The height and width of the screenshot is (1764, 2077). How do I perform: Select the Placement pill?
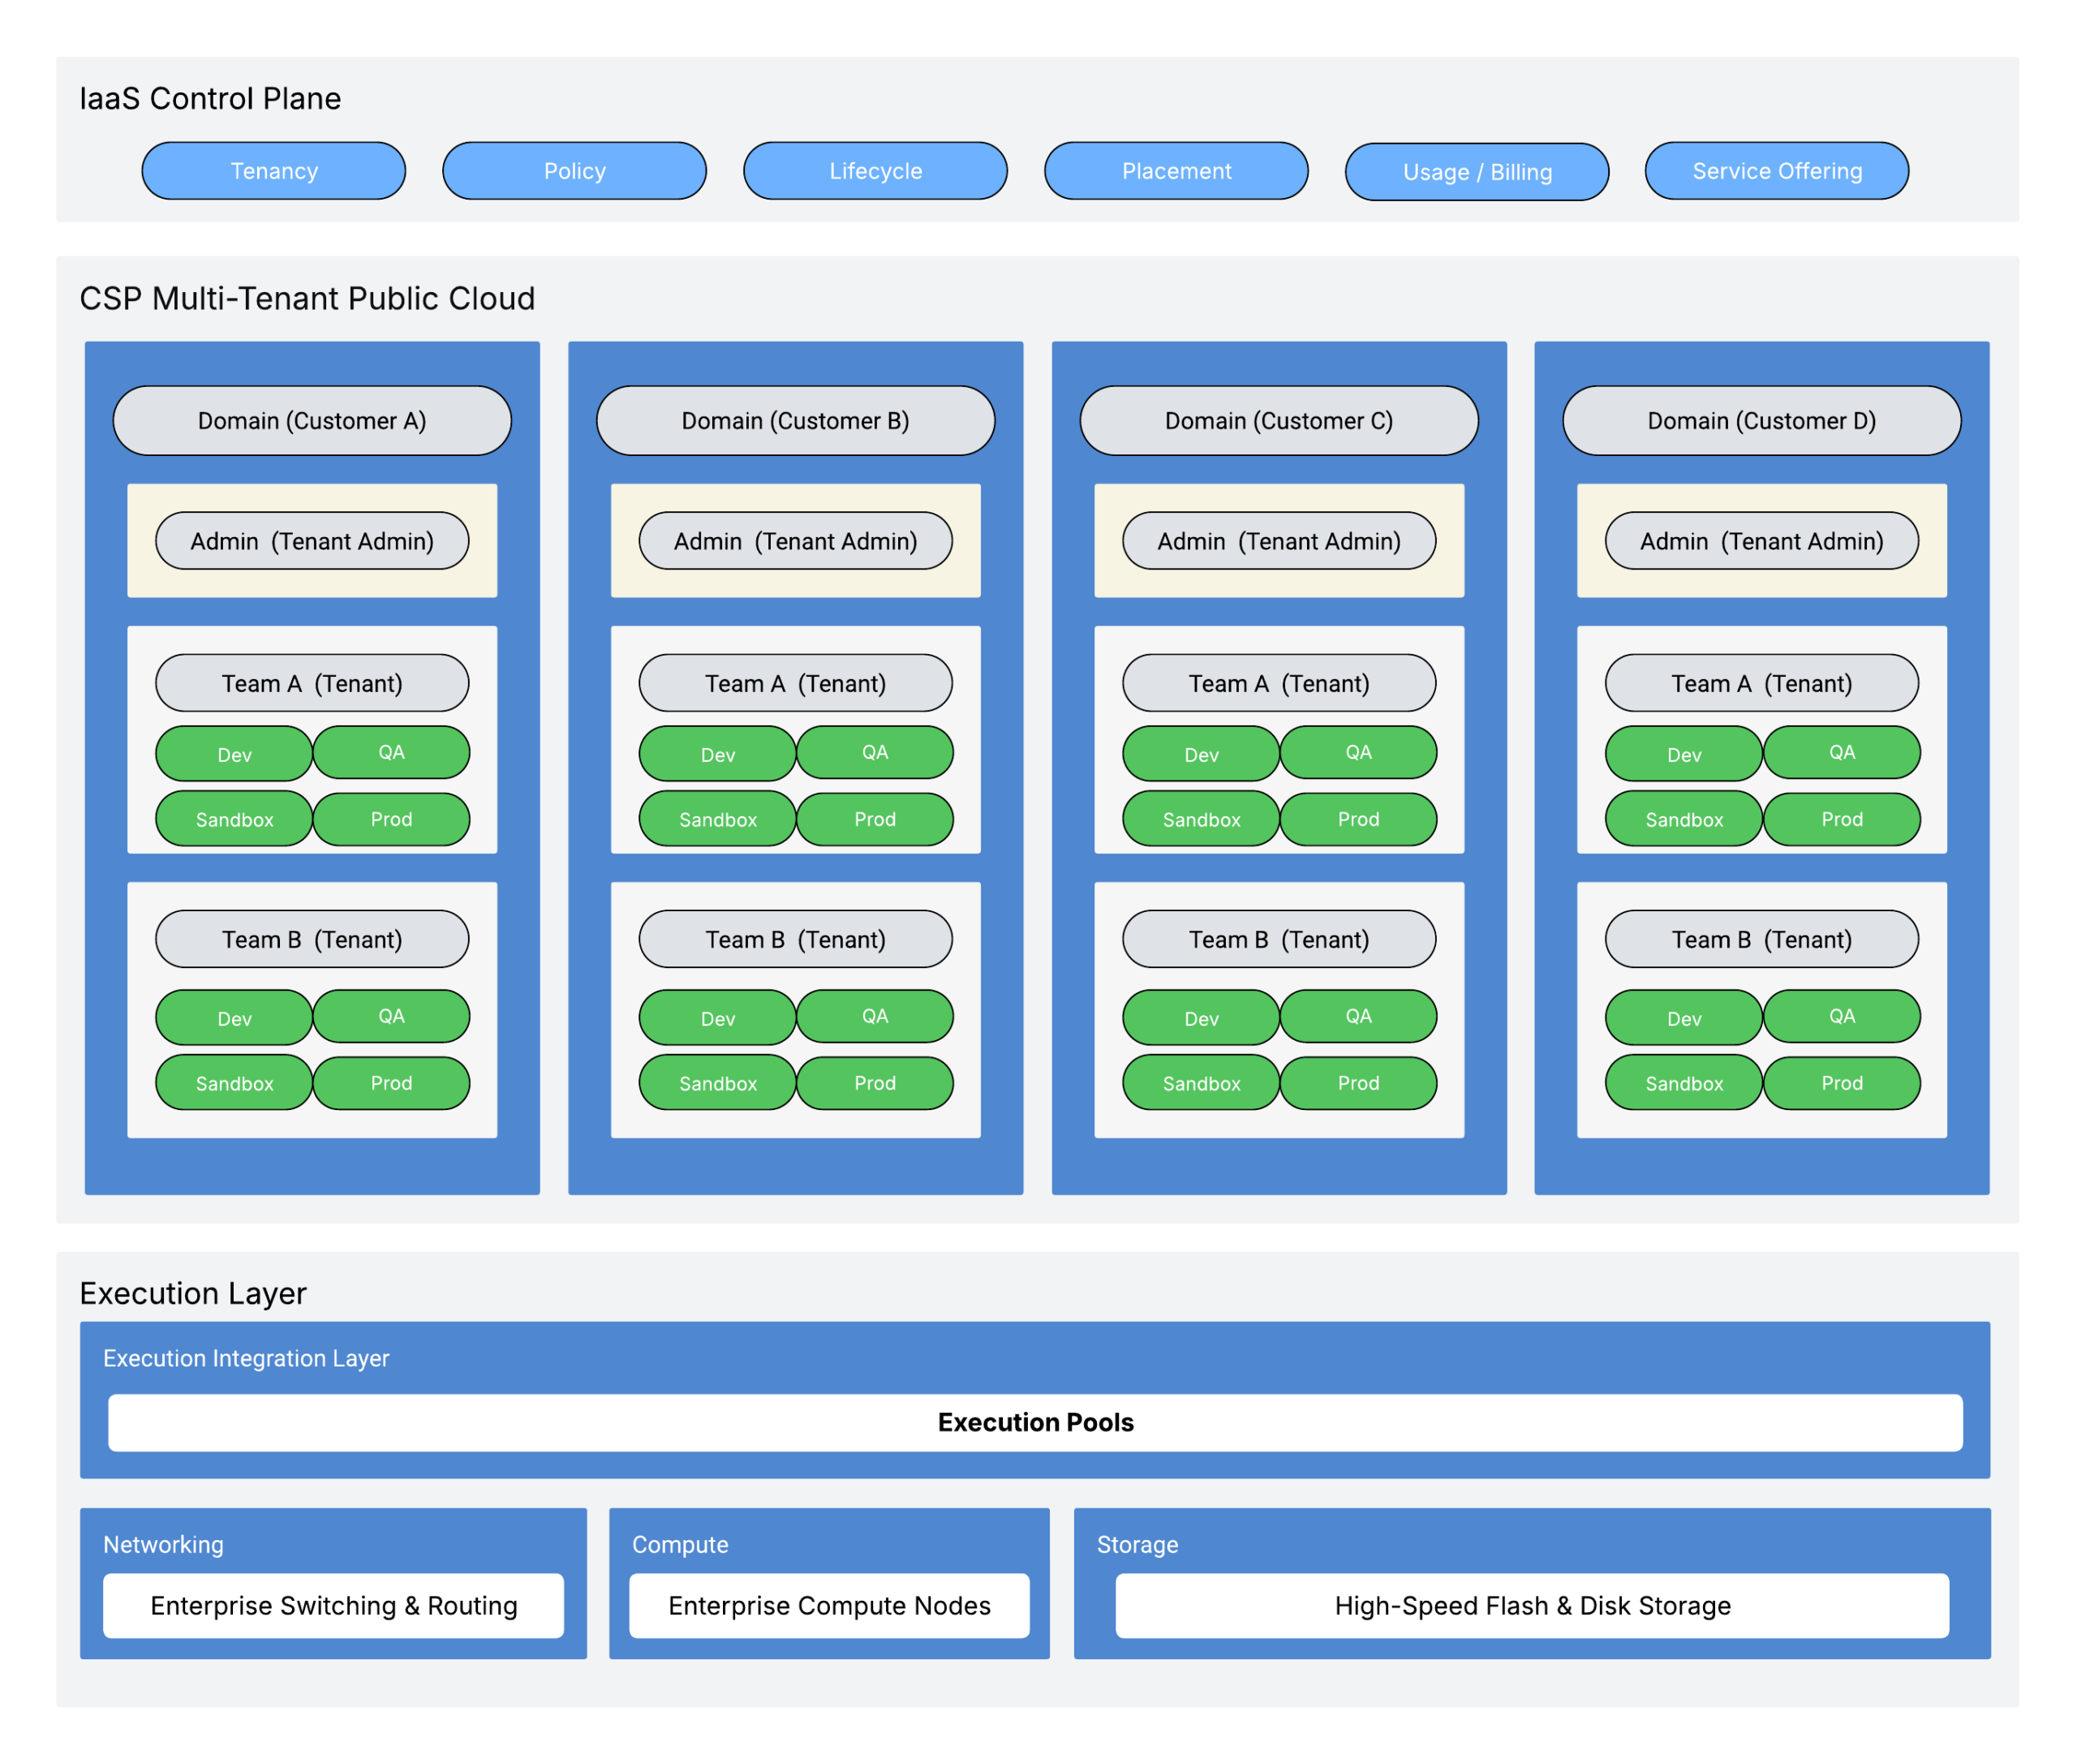tap(1177, 171)
